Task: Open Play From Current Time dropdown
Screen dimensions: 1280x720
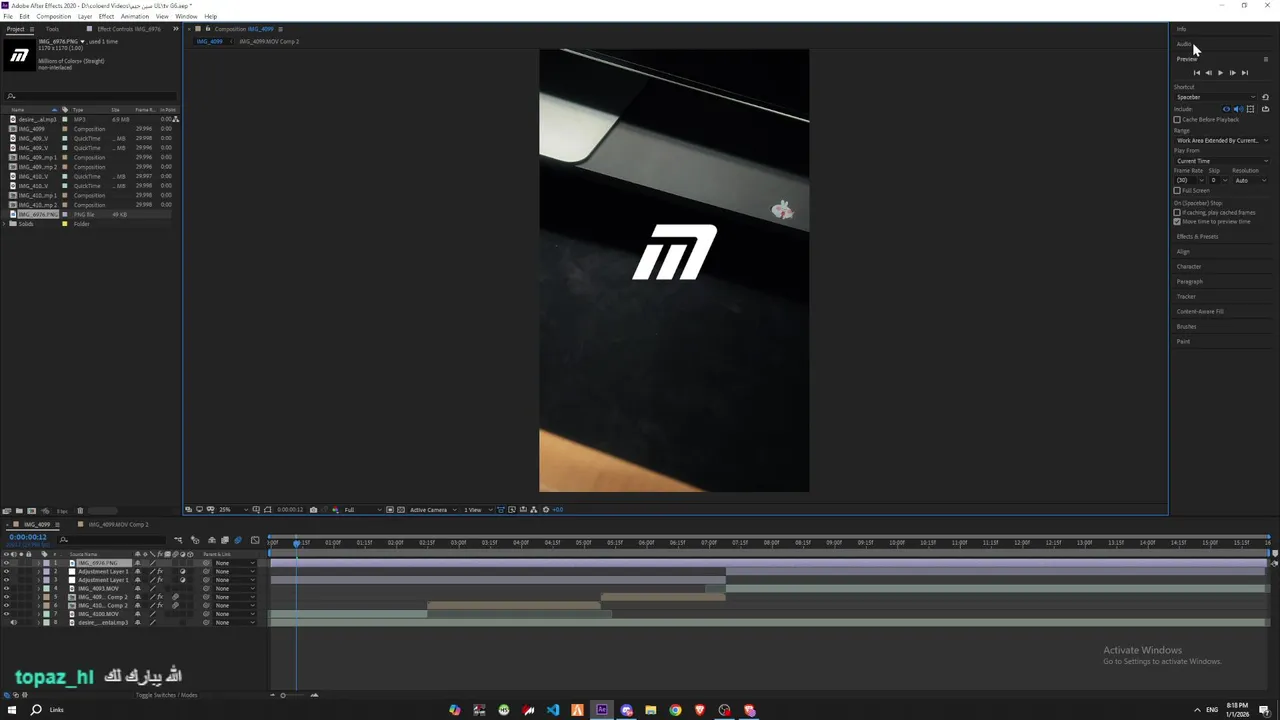Action: tap(1221, 161)
